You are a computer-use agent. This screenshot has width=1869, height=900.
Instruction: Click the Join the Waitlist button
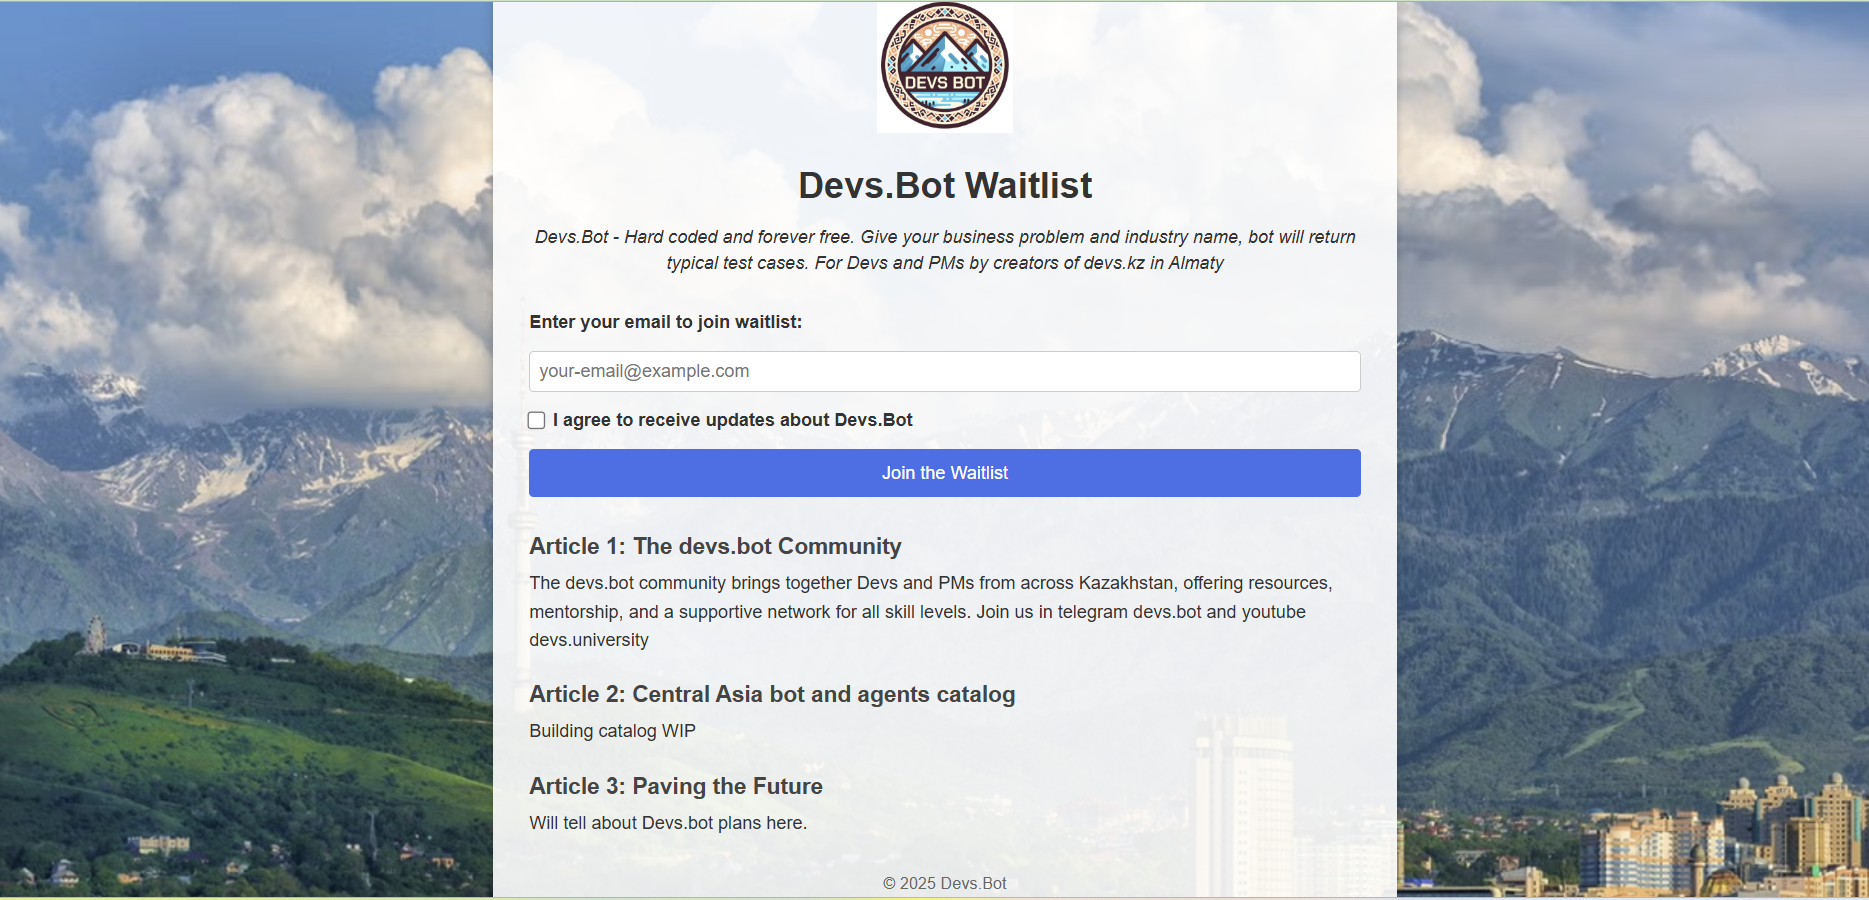click(945, 473)
